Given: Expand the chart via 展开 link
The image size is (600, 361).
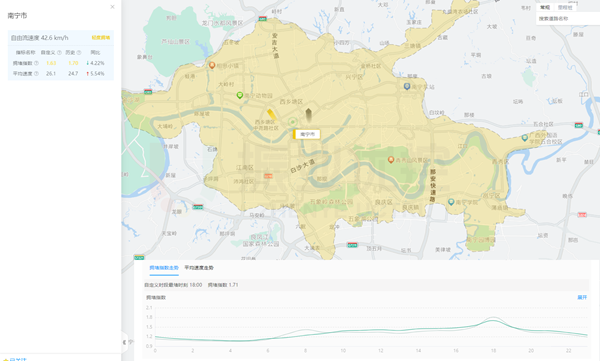Looking at the screenshot, I should pyautogui.click(x=582, y=297).
